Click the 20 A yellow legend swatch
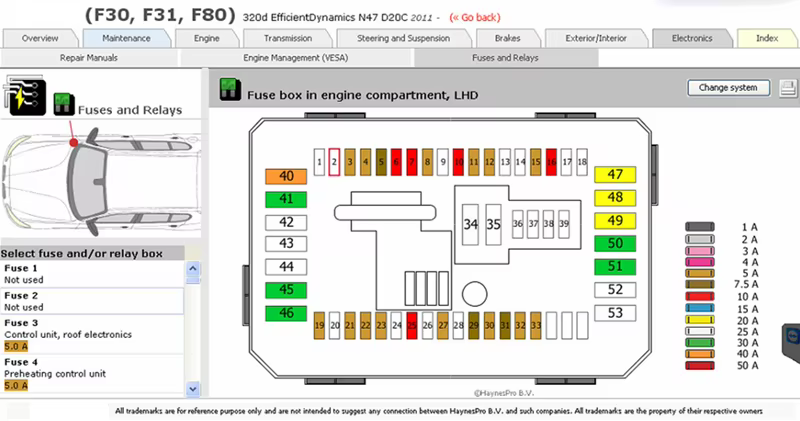The image size is (800, 421). click(699, 320)
